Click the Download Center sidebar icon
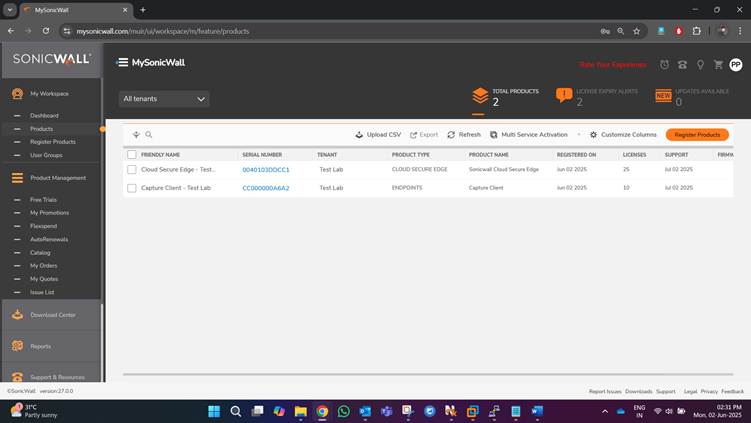751x423 pixels. 17,315
